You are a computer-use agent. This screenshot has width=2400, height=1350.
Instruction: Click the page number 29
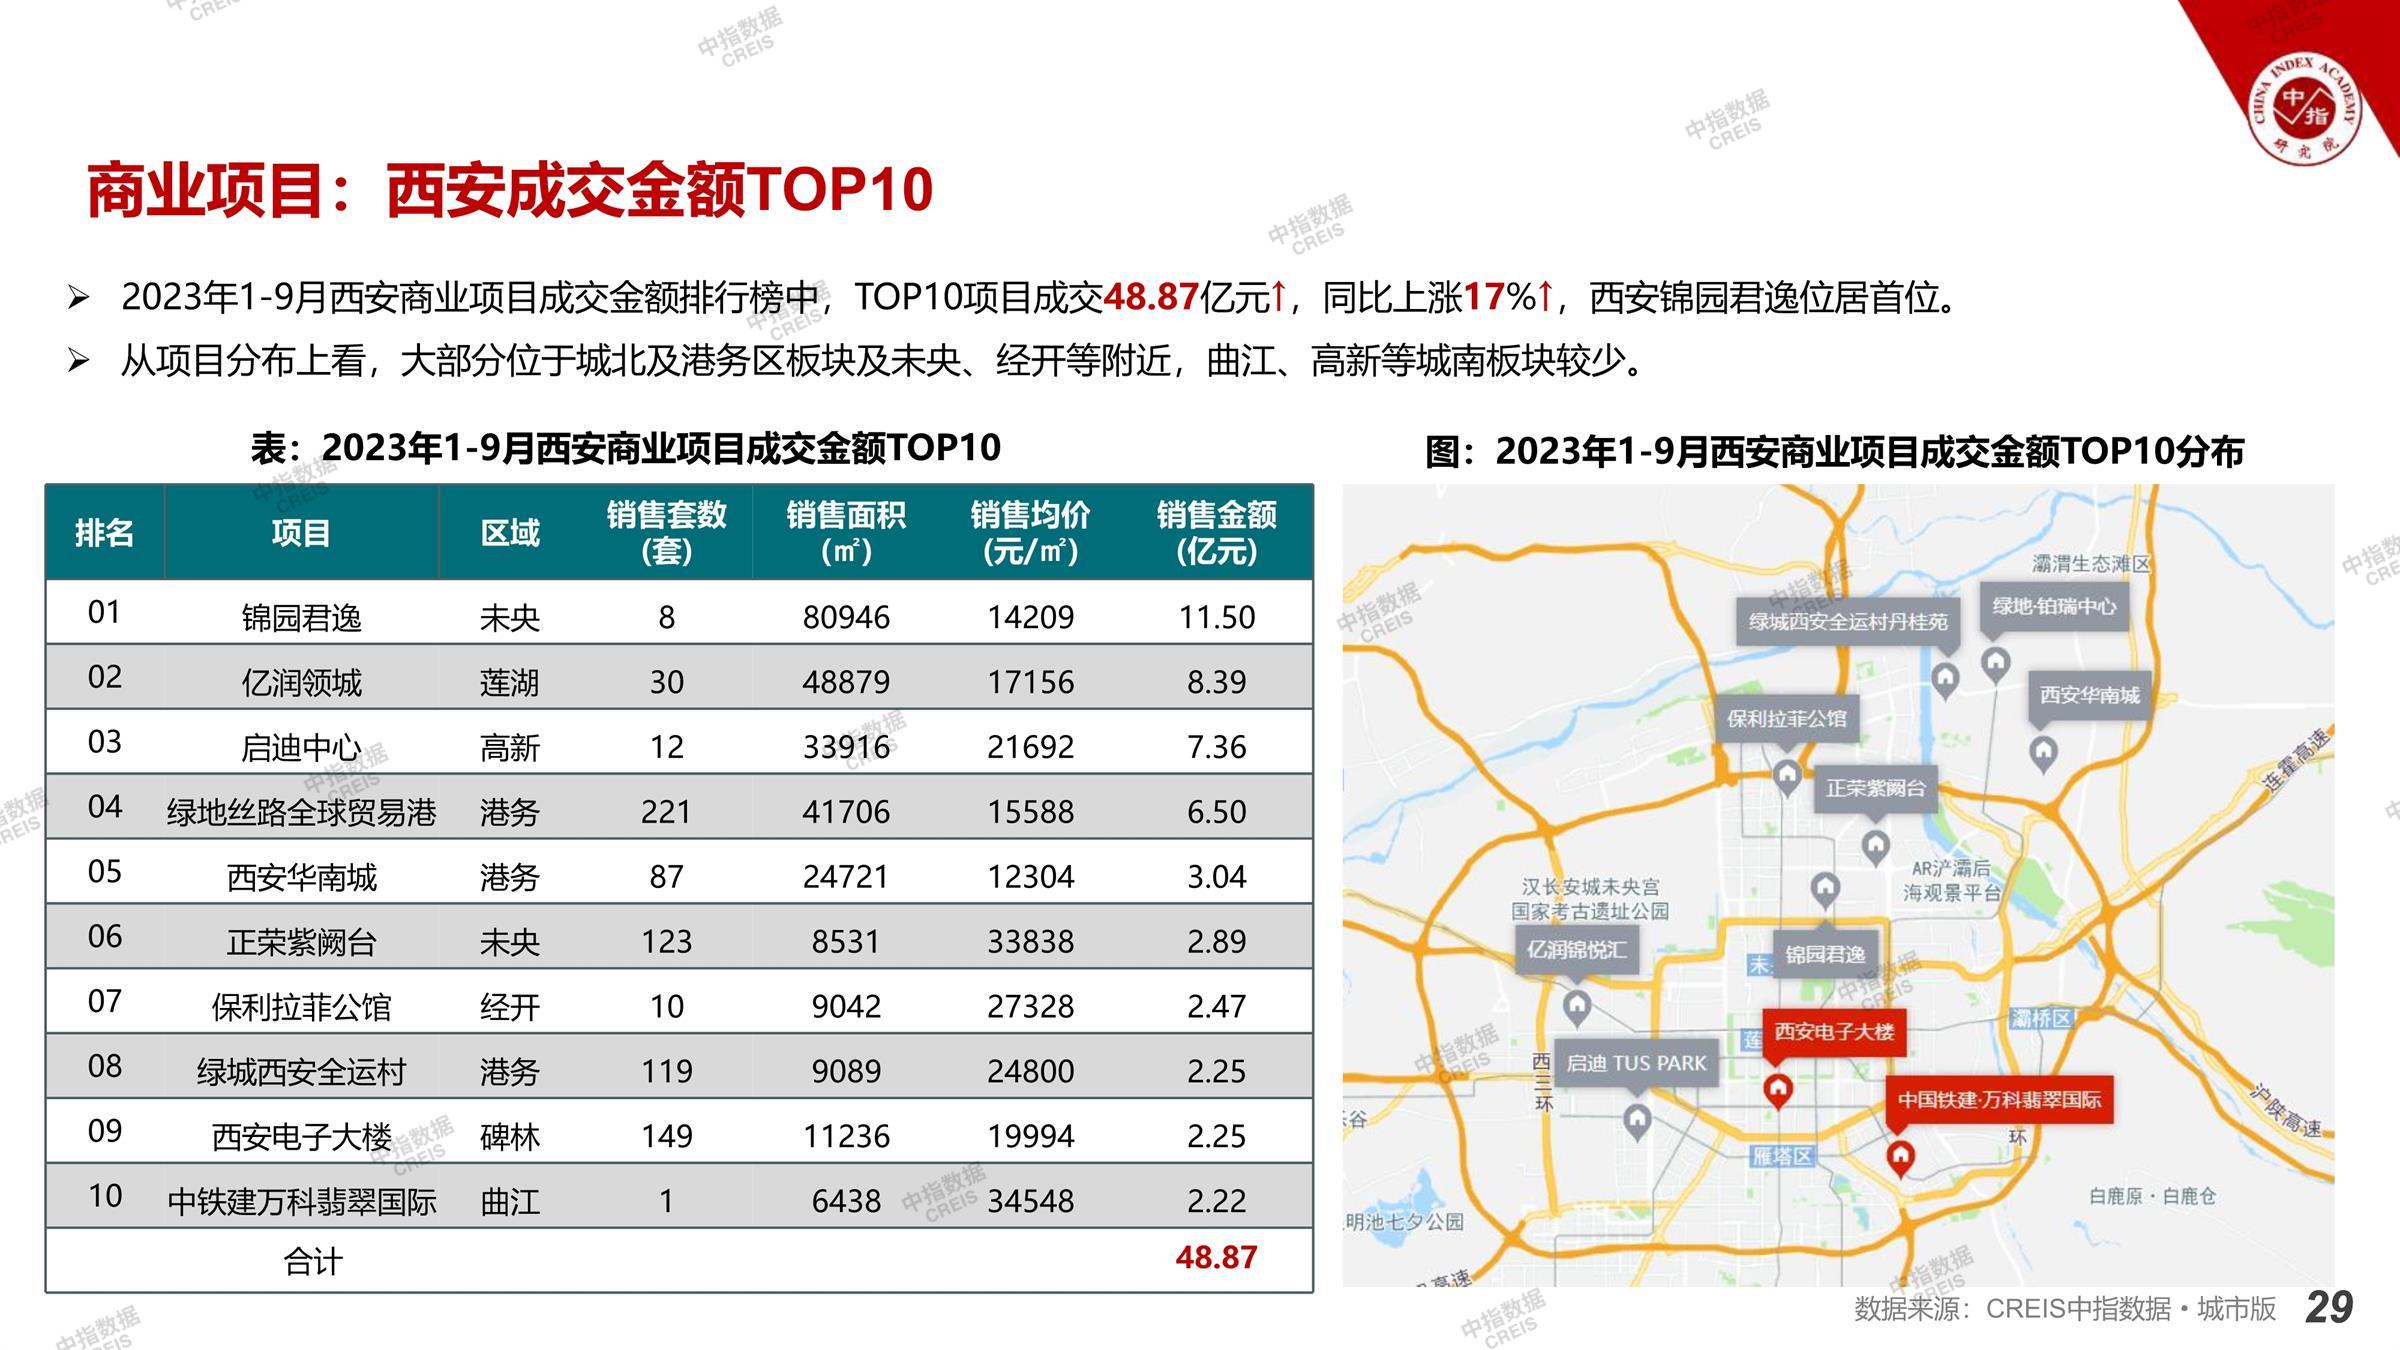[2328, 1307]
